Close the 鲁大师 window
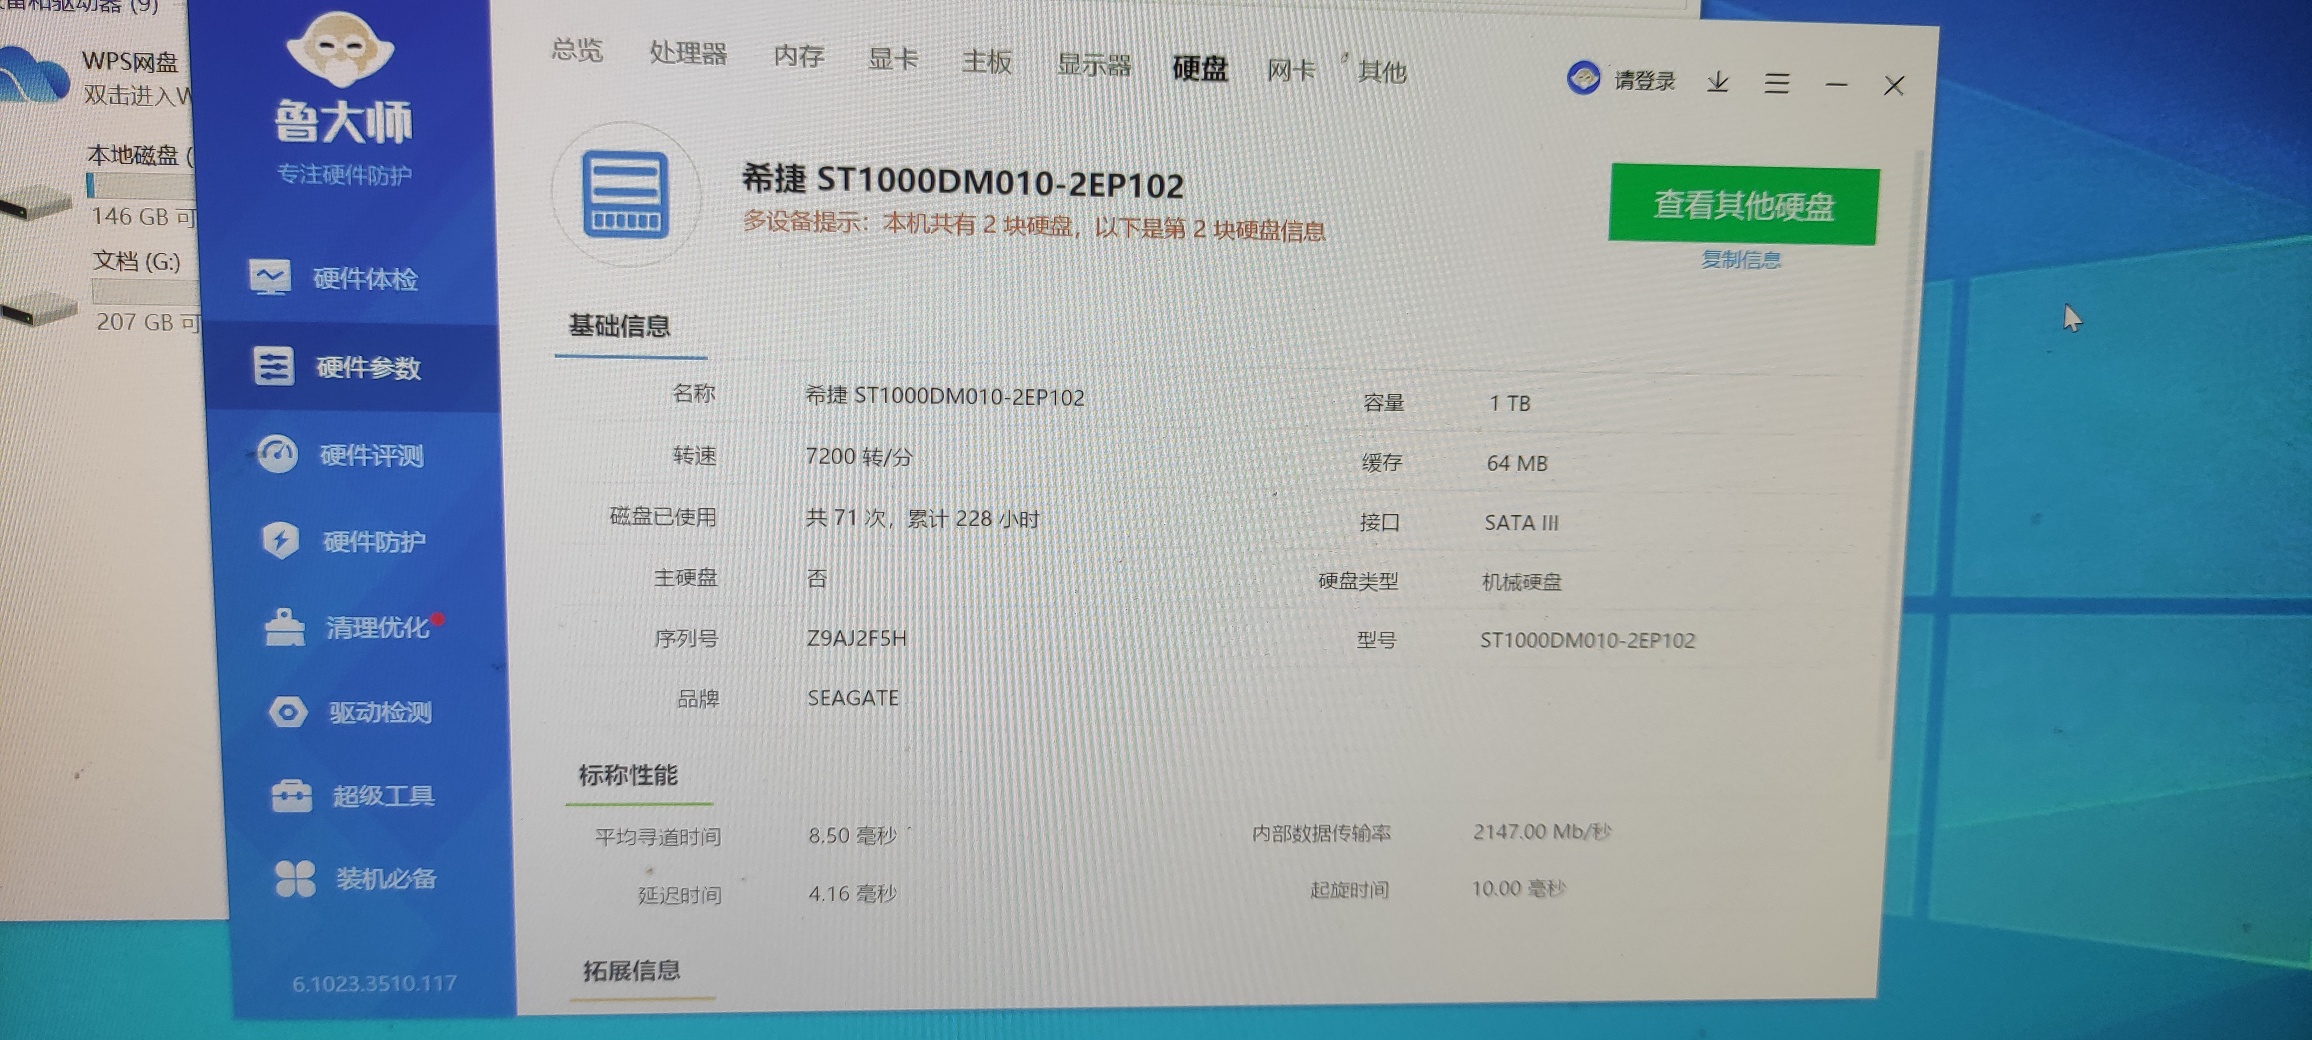 click(1894, 86)
